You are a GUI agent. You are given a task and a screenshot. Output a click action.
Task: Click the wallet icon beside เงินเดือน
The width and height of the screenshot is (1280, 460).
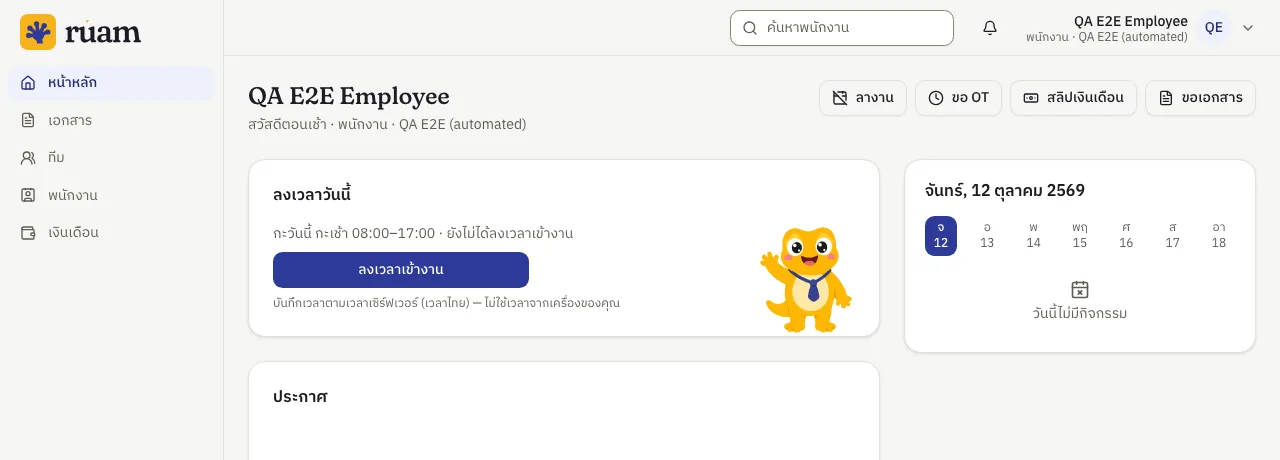[28, 232]
